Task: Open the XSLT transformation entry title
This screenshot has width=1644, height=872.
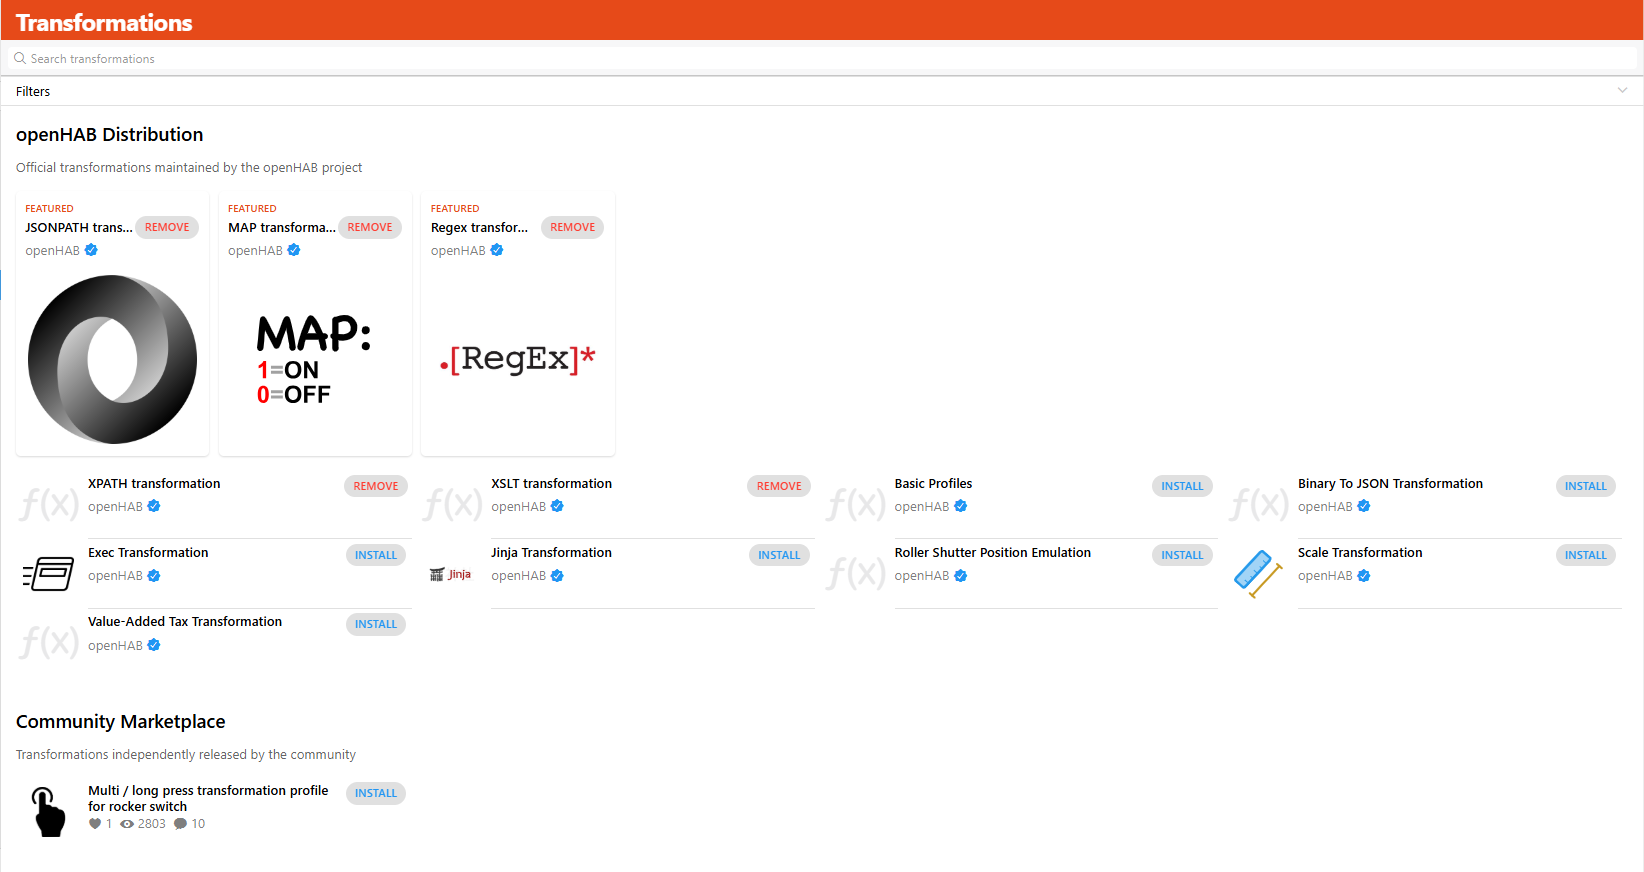Action: tap(551, 483)
